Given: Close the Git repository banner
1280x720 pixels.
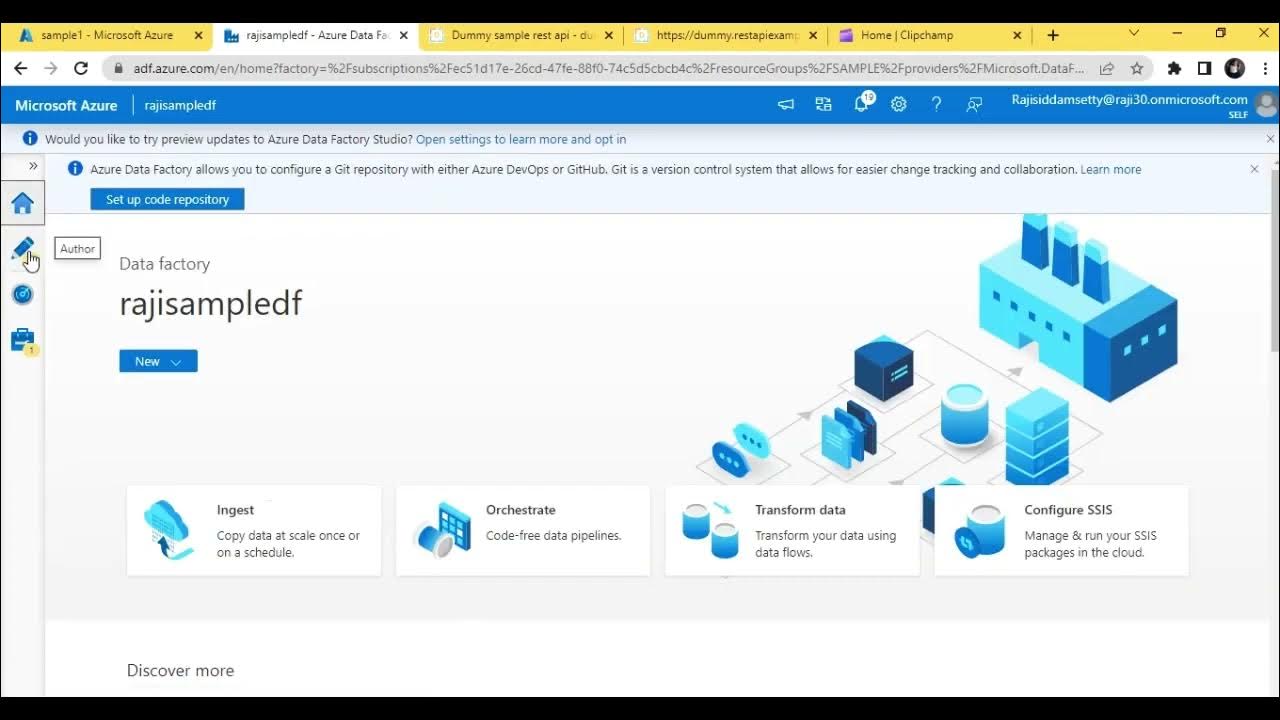Looking at the screenshot, I should pyautogui.click(x=1254, y=169).
